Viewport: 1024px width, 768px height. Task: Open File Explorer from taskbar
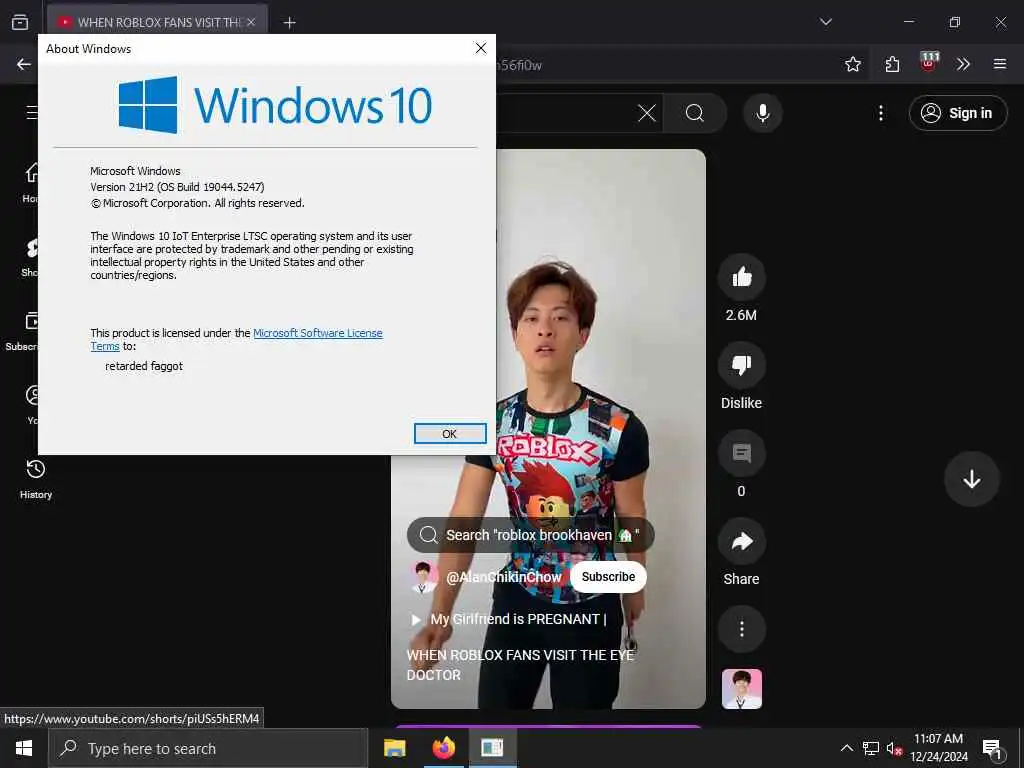[x=394, y=748]
